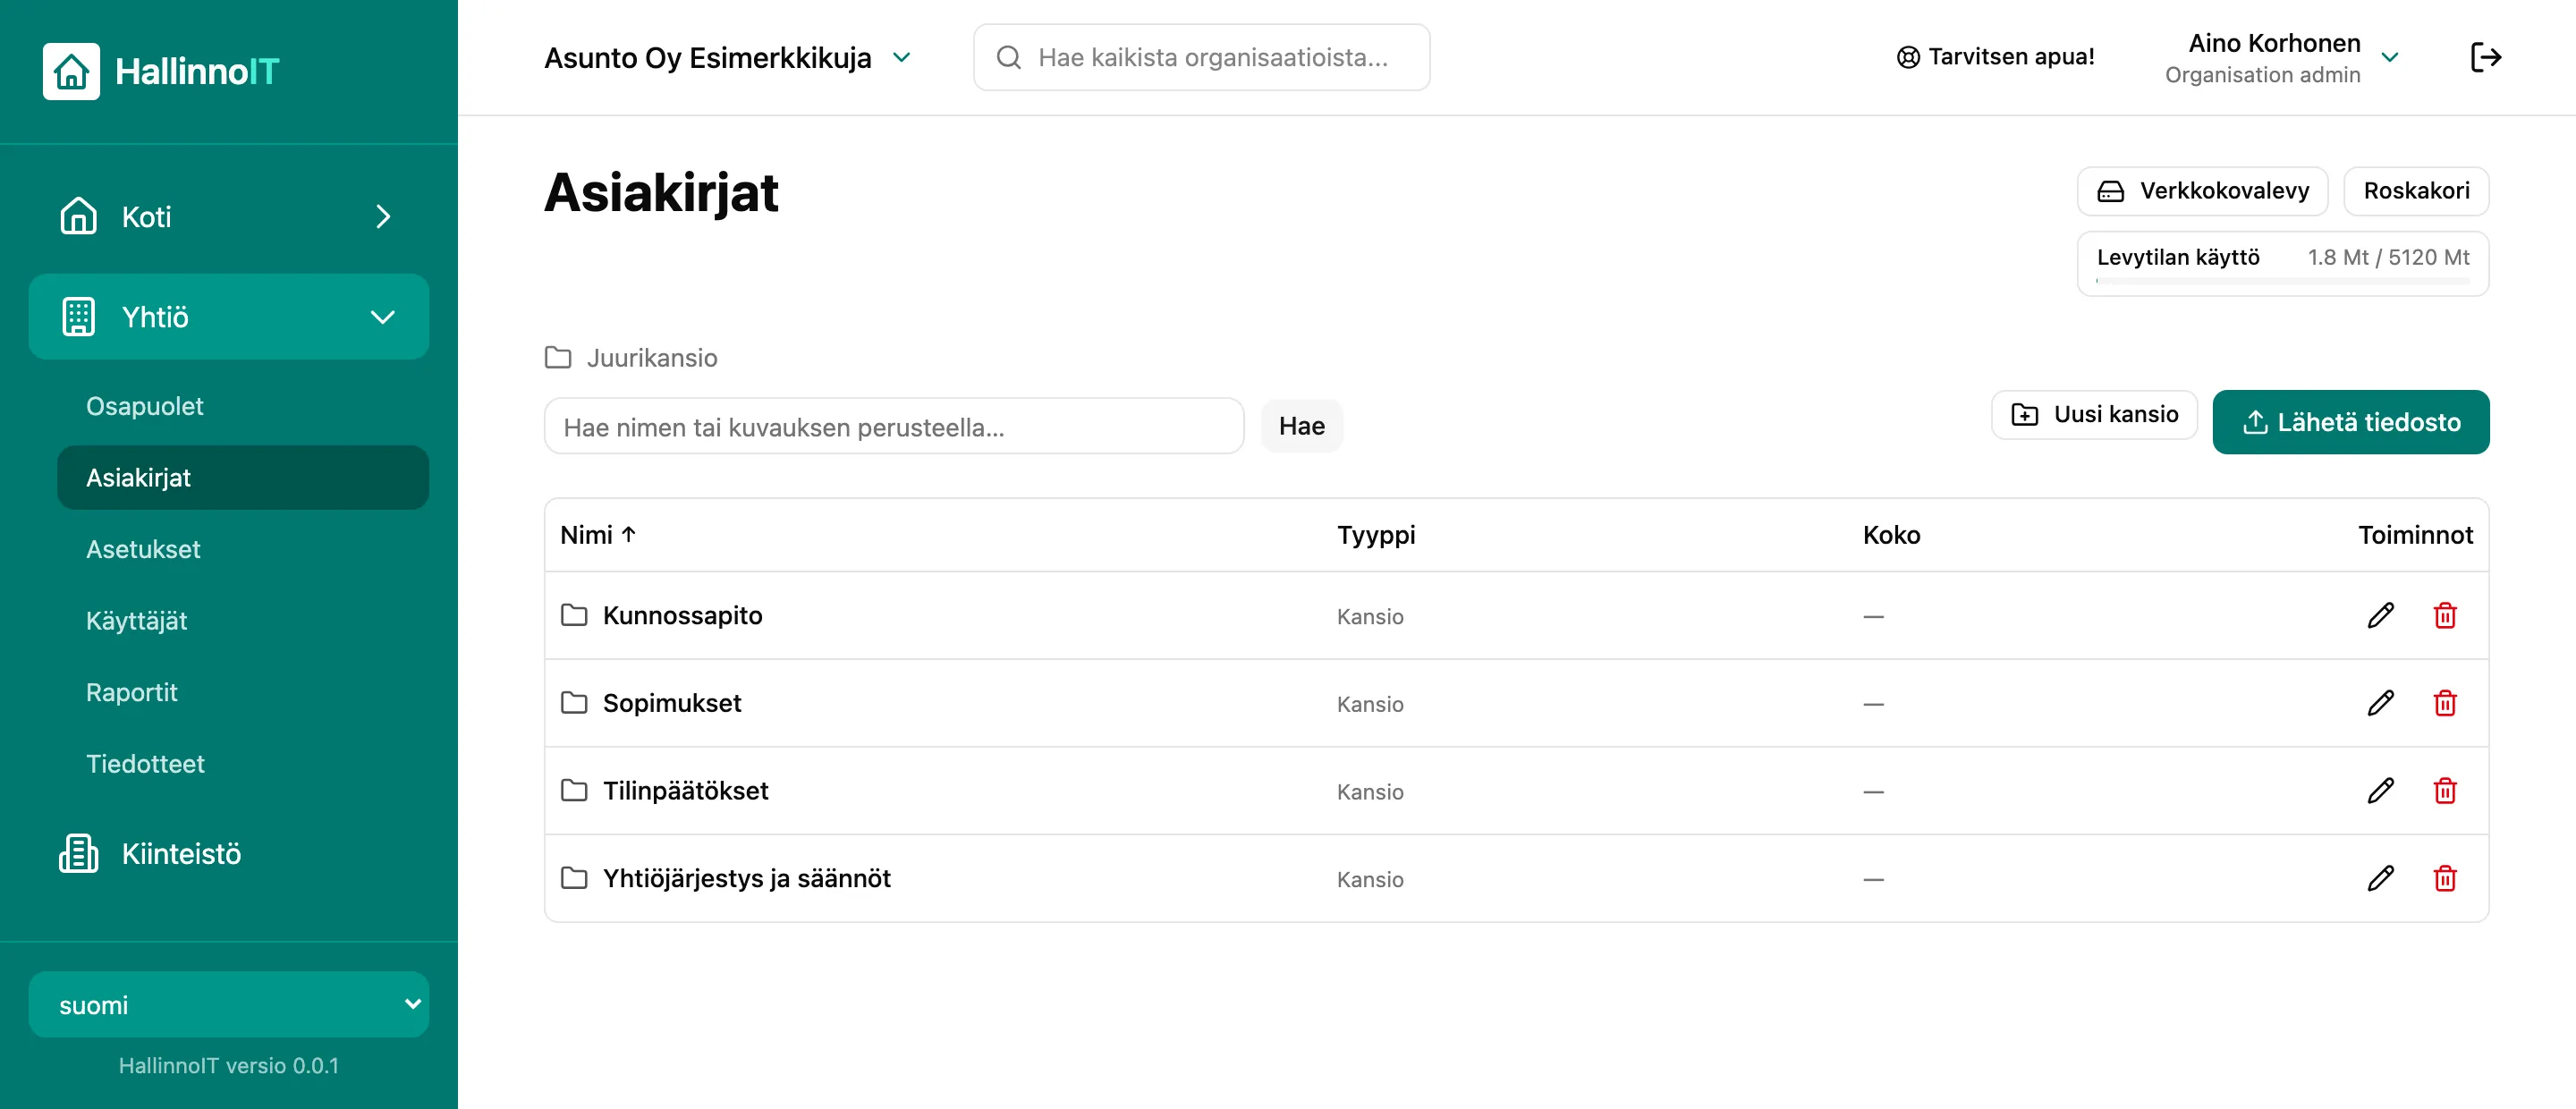Viewport: 2576px width, 1109px height.
Task: Click the Juurikansio folder icon in breadcrumb
Action: click(x=558, y=357)
